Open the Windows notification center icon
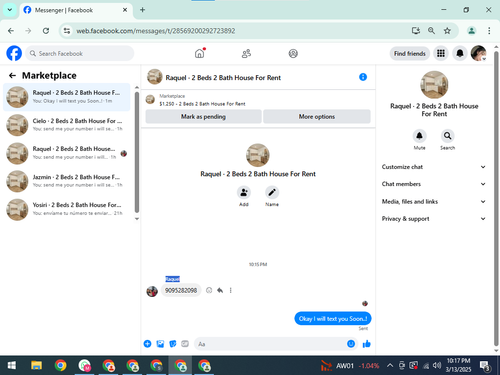Image resolution: width=500 pixels, height=375 pixels. tap(485, 366)
